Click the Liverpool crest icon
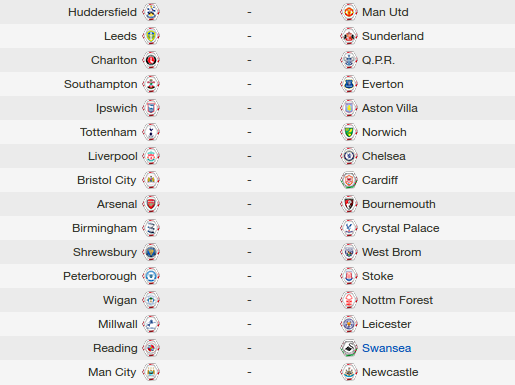The width and height of the screenshot is (515, 385). 151,156
